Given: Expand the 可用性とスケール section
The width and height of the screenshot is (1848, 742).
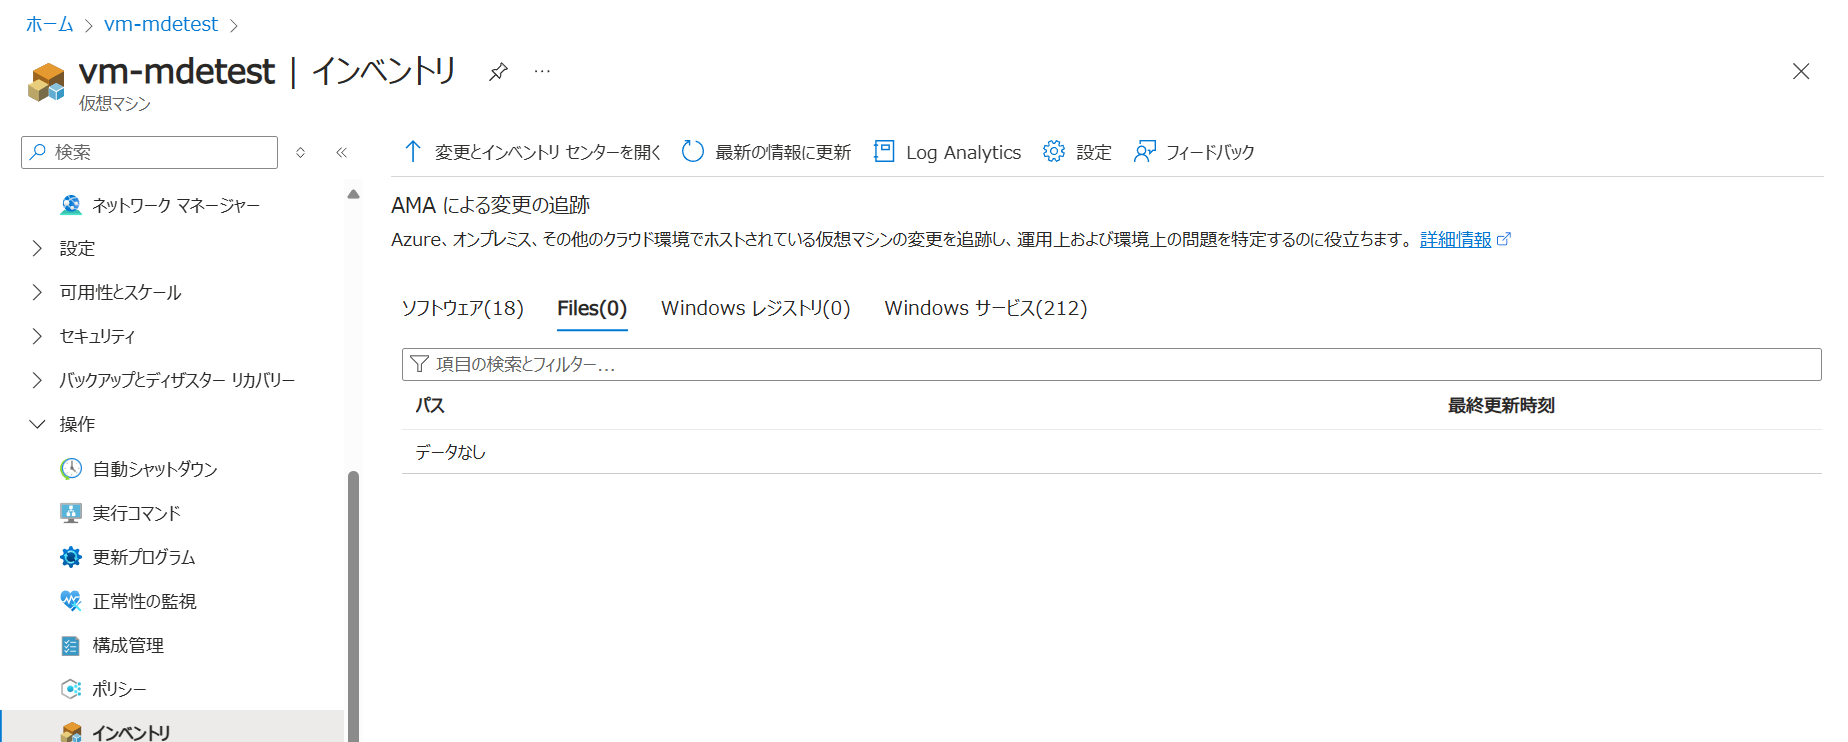Looking at the screenshot, I should pos(38,292).
